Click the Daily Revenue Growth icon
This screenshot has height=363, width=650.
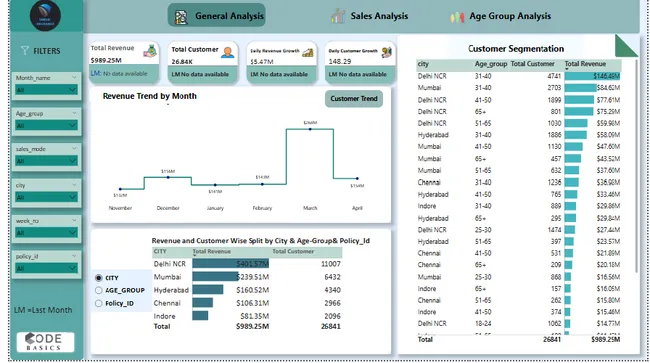308,52
